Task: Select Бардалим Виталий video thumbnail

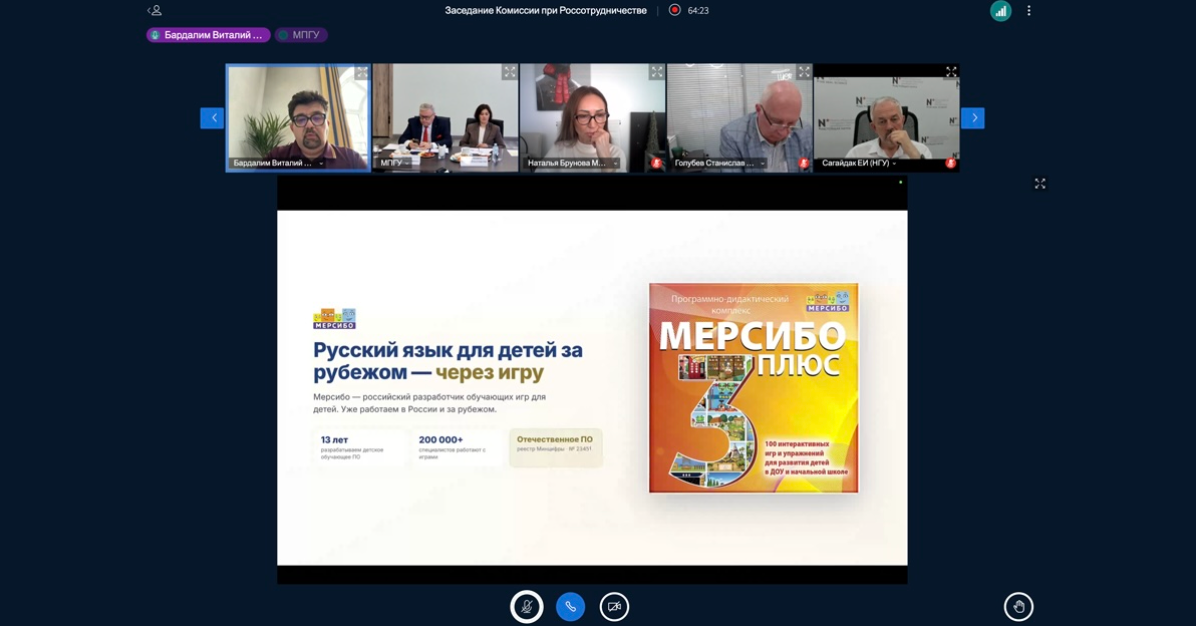Action: click(297, 118)
